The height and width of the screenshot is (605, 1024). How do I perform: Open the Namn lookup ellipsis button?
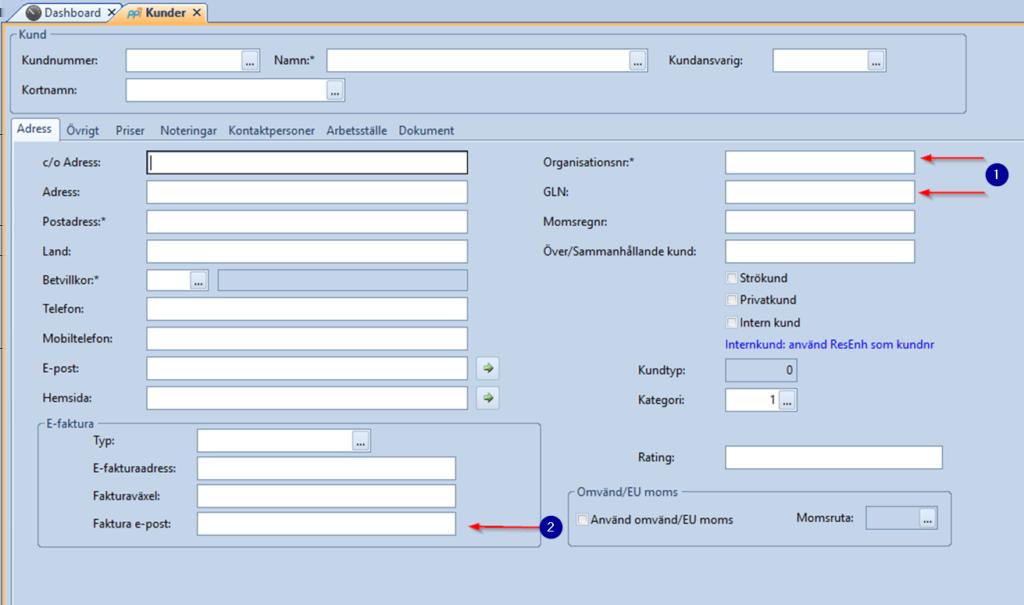tap(637, 61)
